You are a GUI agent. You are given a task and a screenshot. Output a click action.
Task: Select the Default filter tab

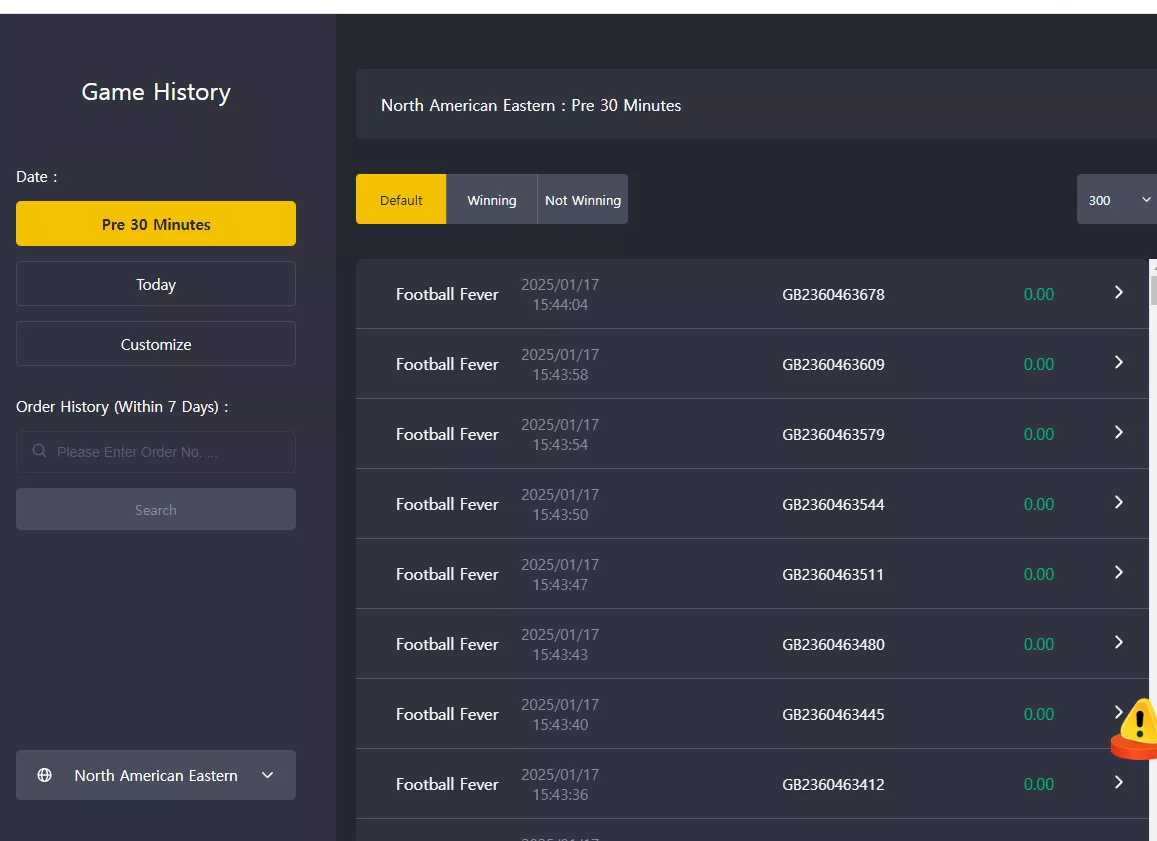tap(401, 199)
